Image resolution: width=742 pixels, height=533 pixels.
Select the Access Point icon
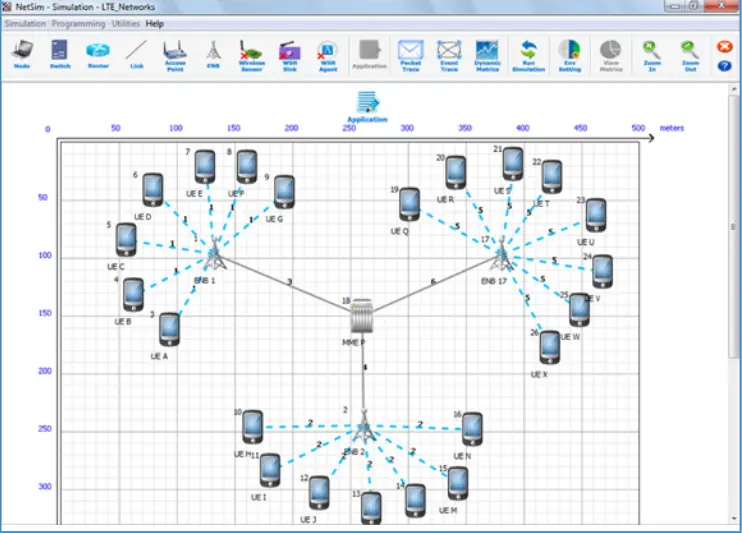pos(175,53)
